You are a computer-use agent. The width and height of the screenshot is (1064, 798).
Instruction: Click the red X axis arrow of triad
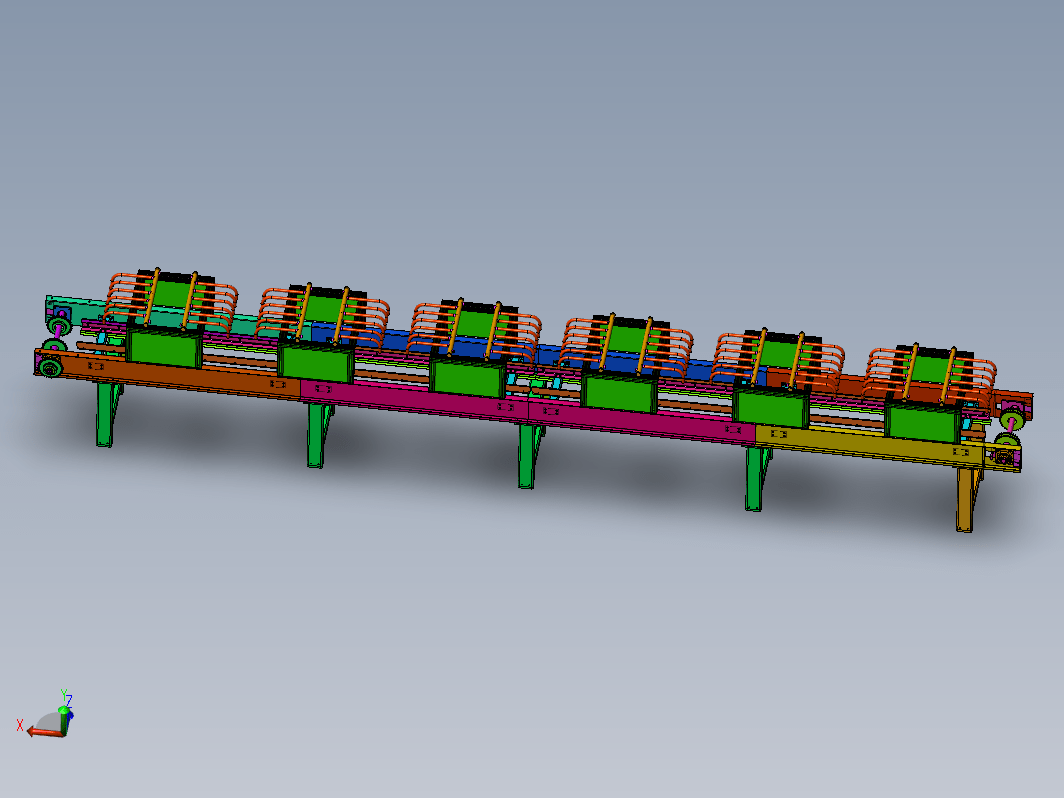[43, 732]
